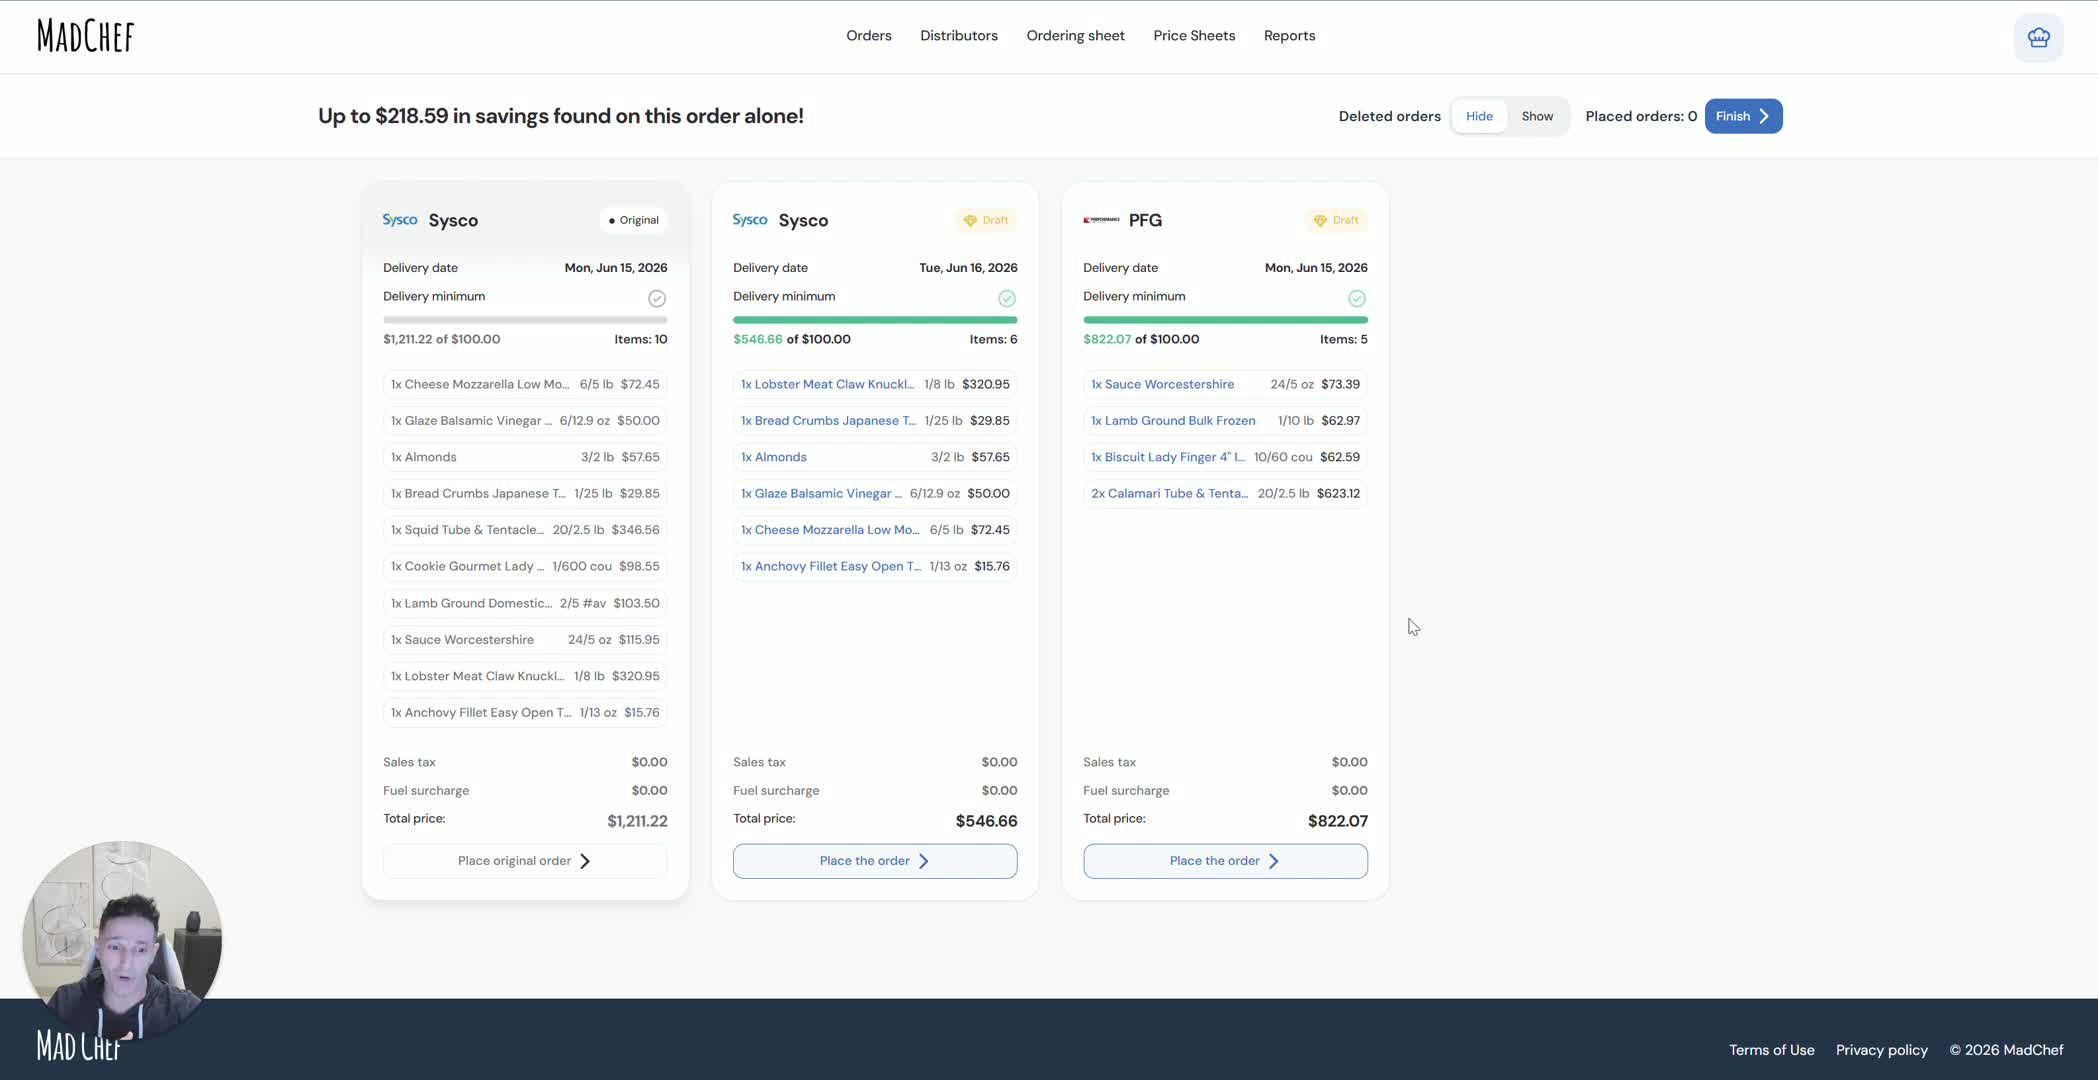Place the order on the PFG card
This screenshot has width=2098, height=1080.
point(1225,861)
